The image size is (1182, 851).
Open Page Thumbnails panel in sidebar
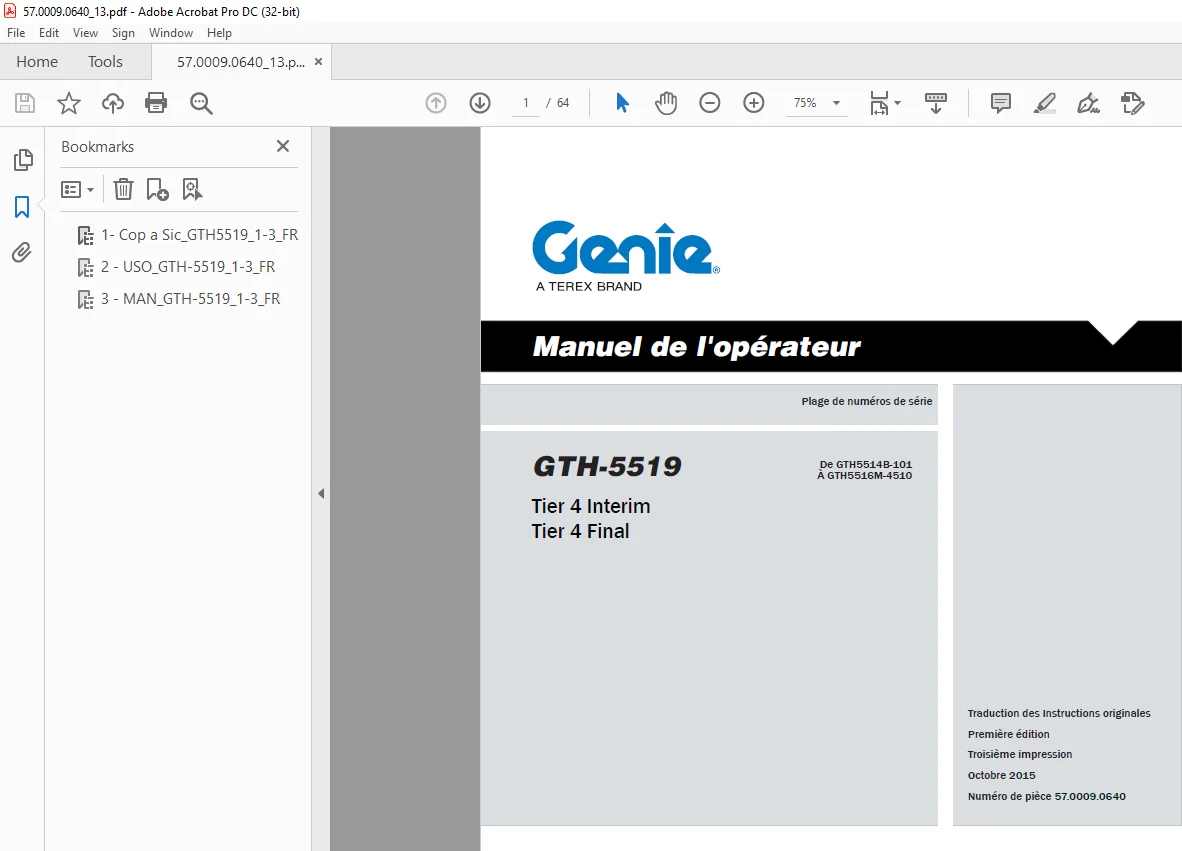pyautogui.click(x=23, y=160)
